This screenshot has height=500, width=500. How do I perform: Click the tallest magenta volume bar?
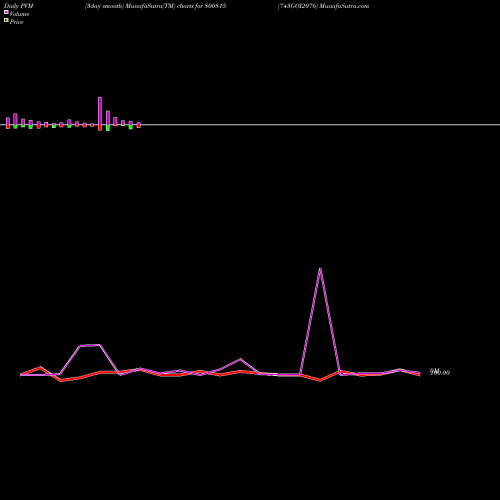tap(100, 111)
